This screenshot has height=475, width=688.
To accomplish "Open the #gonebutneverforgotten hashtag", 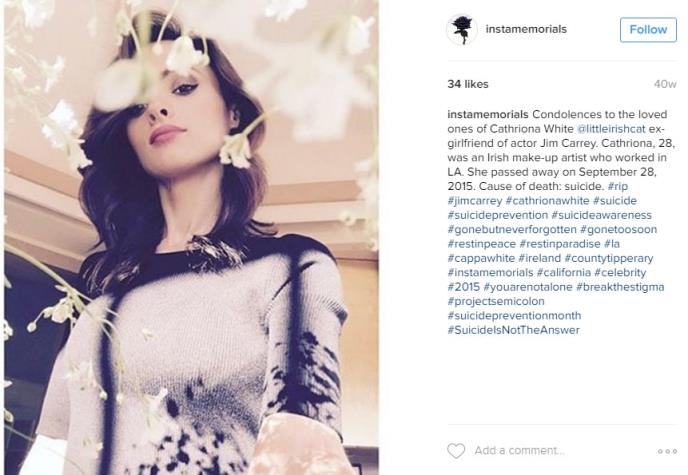I will (x=512, y=229).
